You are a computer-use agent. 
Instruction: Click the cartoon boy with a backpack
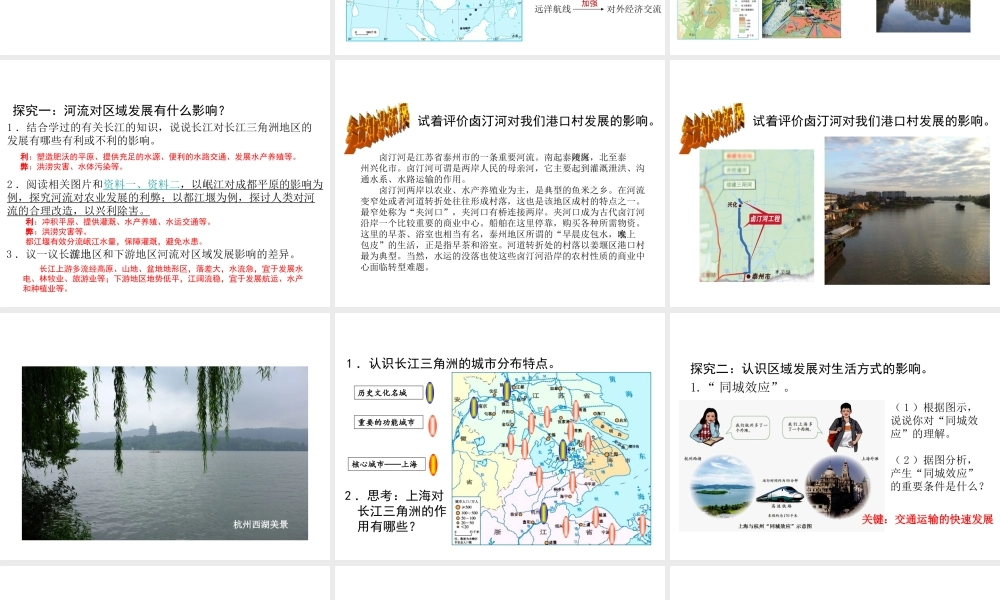pos(845,428)
